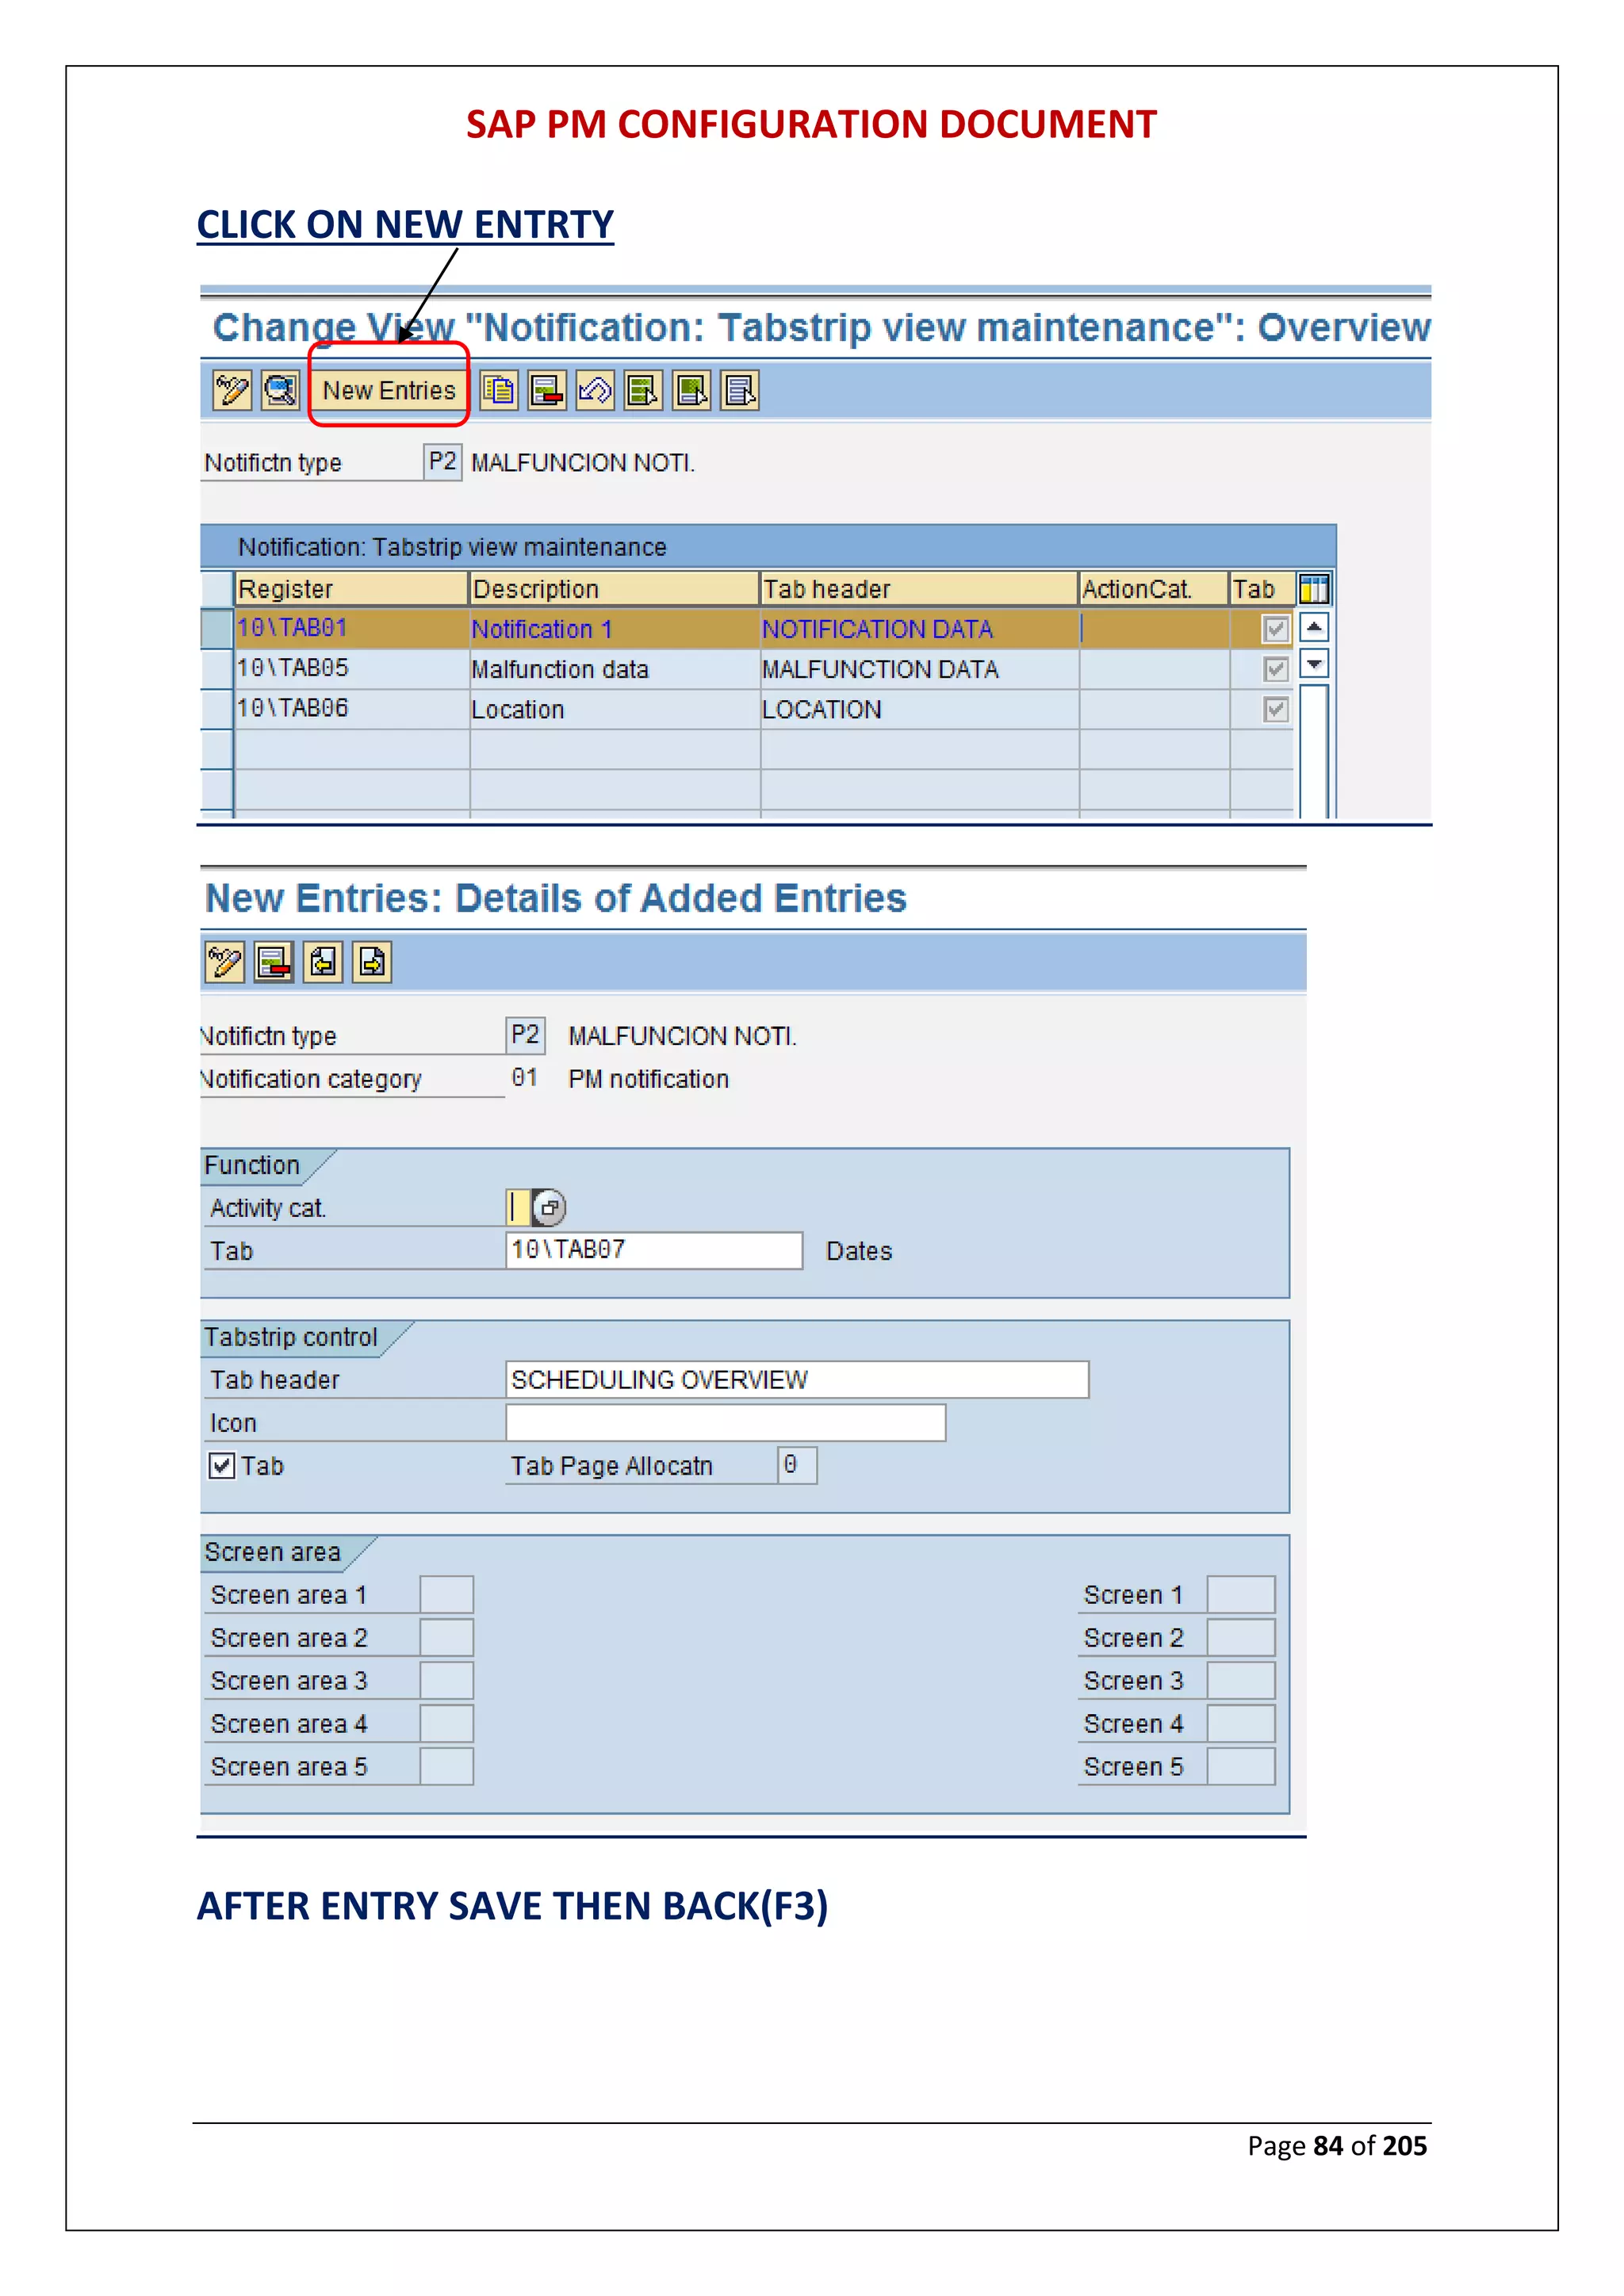Toggle Tab checkbox for Location row
Viewport: 1624px width, 2296px height.
(1275, 710)
